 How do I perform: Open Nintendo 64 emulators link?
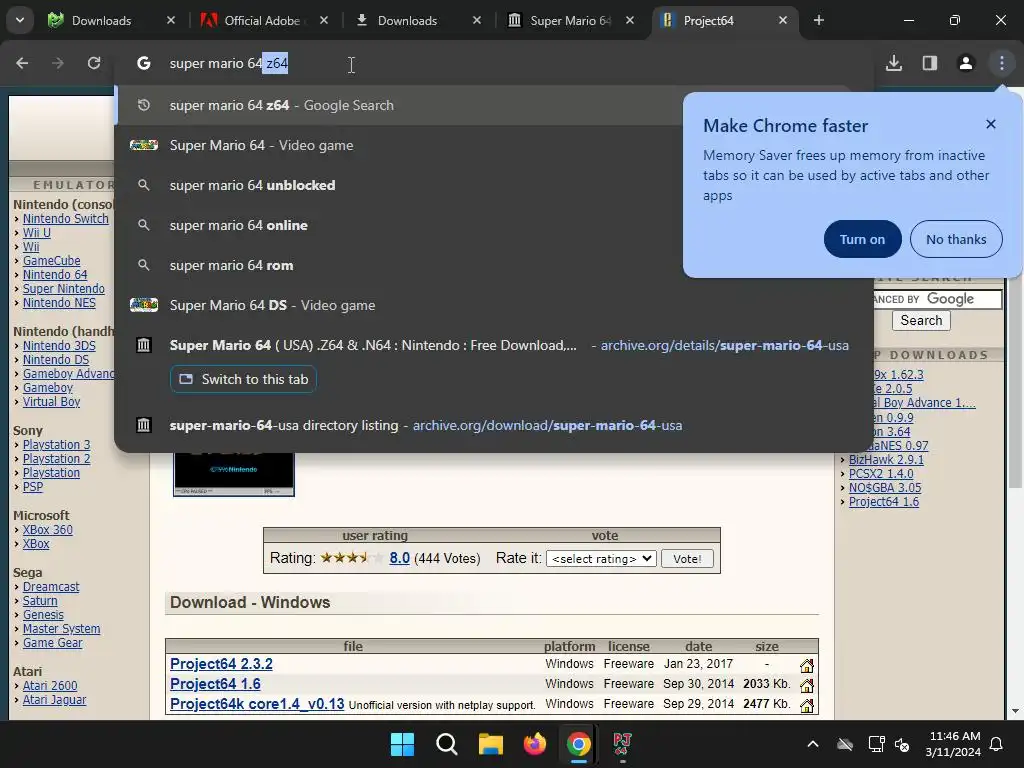55,275
